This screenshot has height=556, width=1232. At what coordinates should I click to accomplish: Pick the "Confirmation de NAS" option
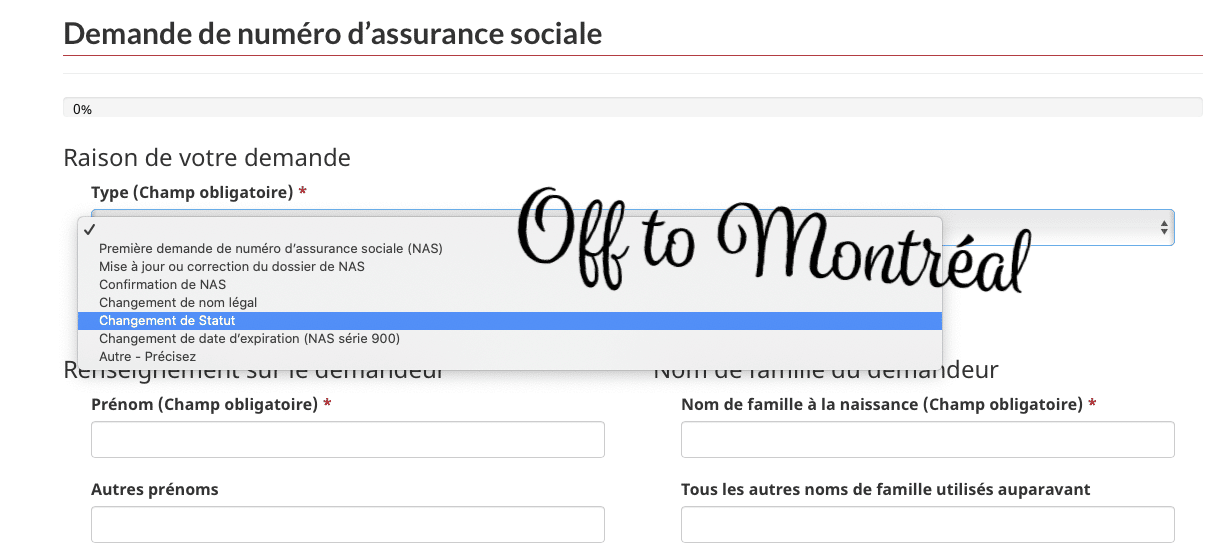pyautogui.click(x=163, y=284)
